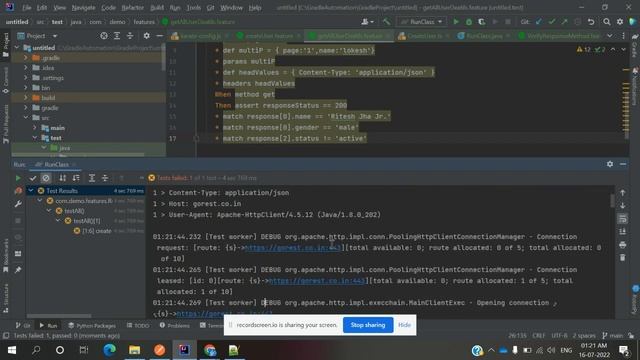Open the gorest.co.in:443 link in leased line

pyautogui.click(x=317, y=281)
